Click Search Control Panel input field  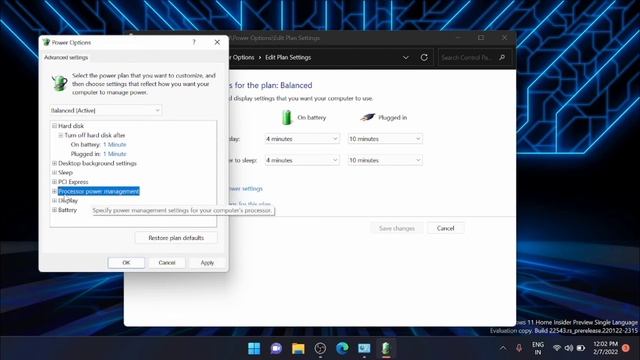point(467,58)
